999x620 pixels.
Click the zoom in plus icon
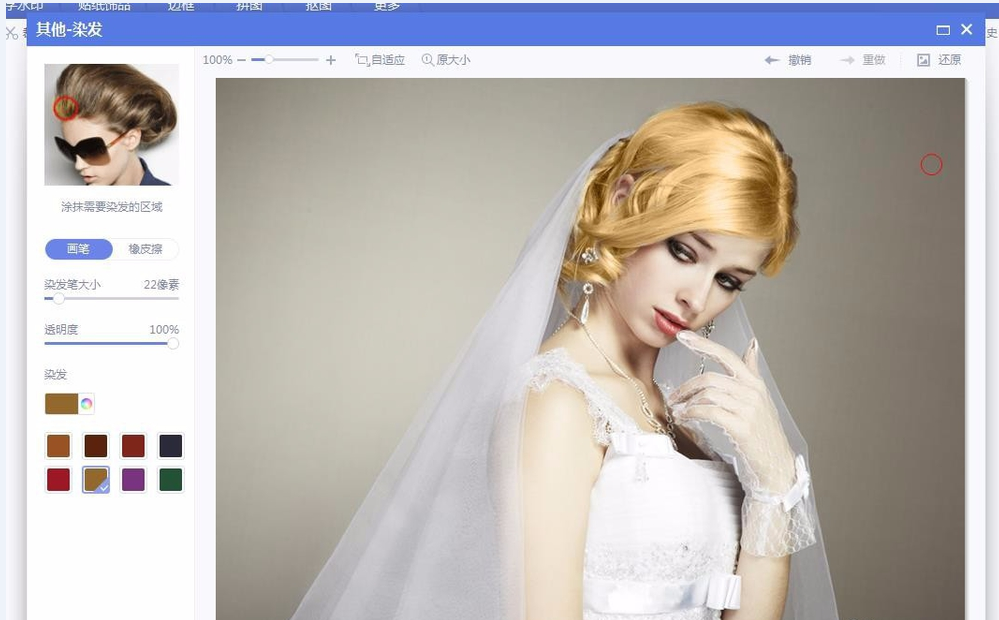[x=331, y=60]
